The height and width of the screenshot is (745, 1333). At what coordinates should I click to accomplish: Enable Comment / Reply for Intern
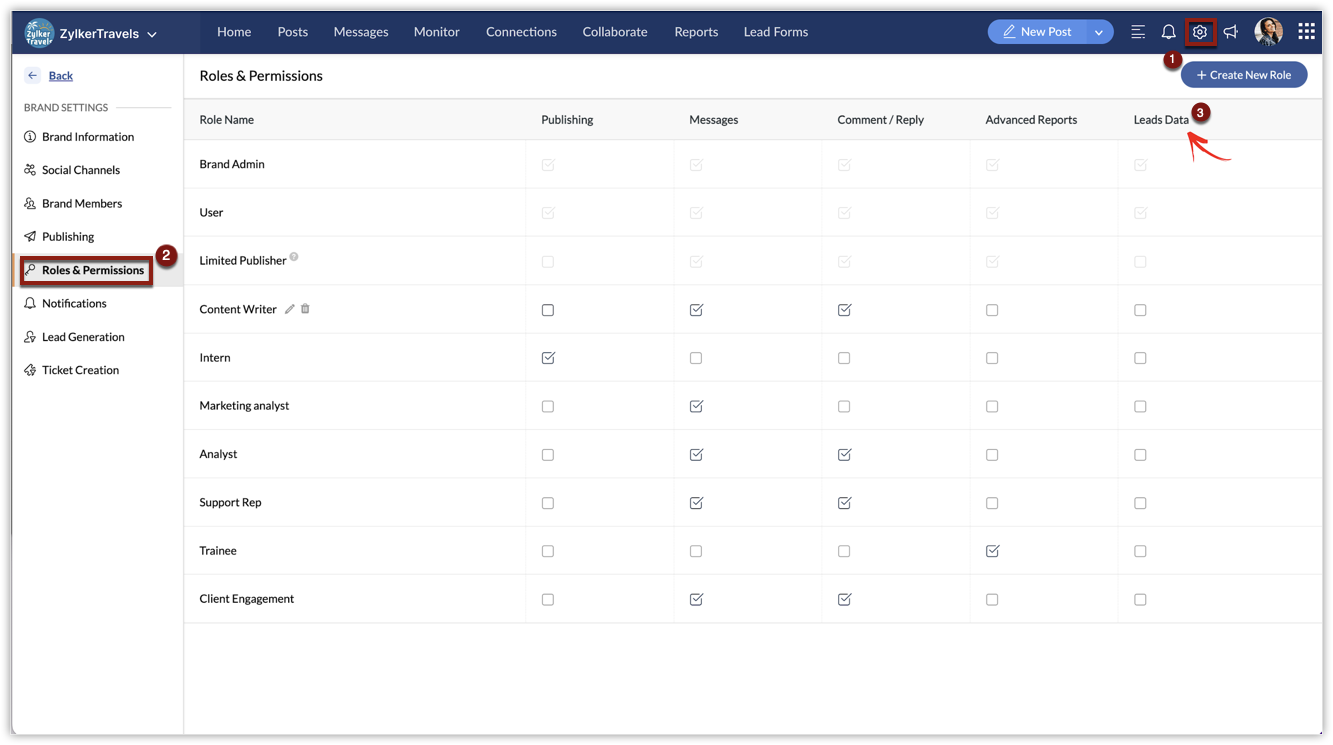tap(844, 358)
